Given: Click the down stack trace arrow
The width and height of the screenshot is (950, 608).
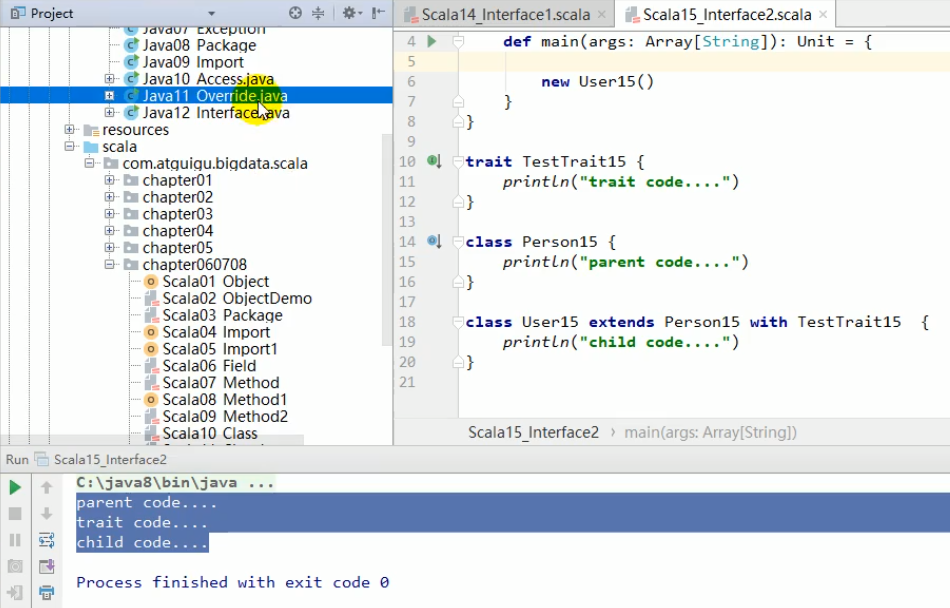Looking at the screenshot, I should tap(47, 514).
